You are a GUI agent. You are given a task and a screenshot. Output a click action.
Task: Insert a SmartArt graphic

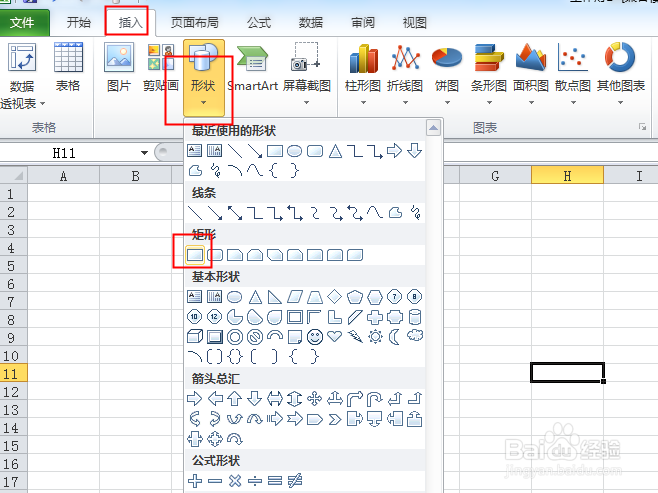(252, 67)
